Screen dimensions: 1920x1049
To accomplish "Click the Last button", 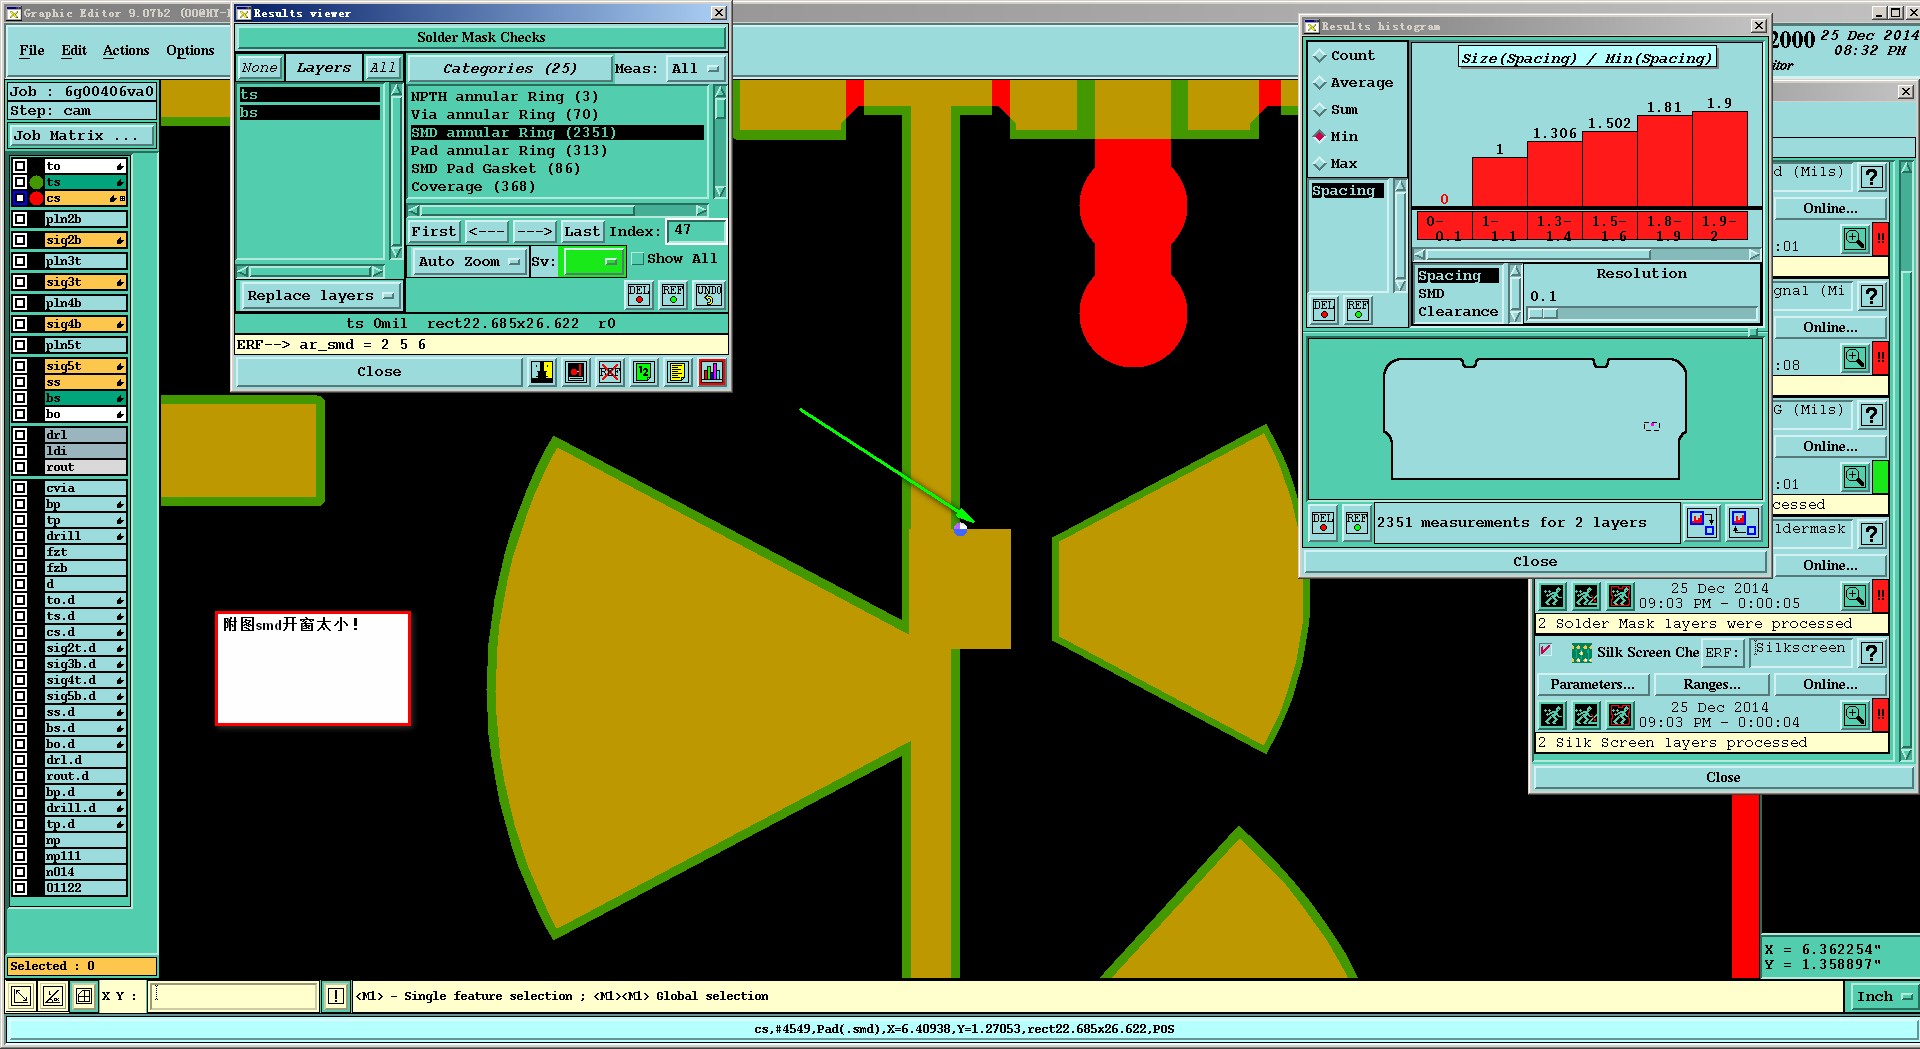I will [x=581, y=232].
